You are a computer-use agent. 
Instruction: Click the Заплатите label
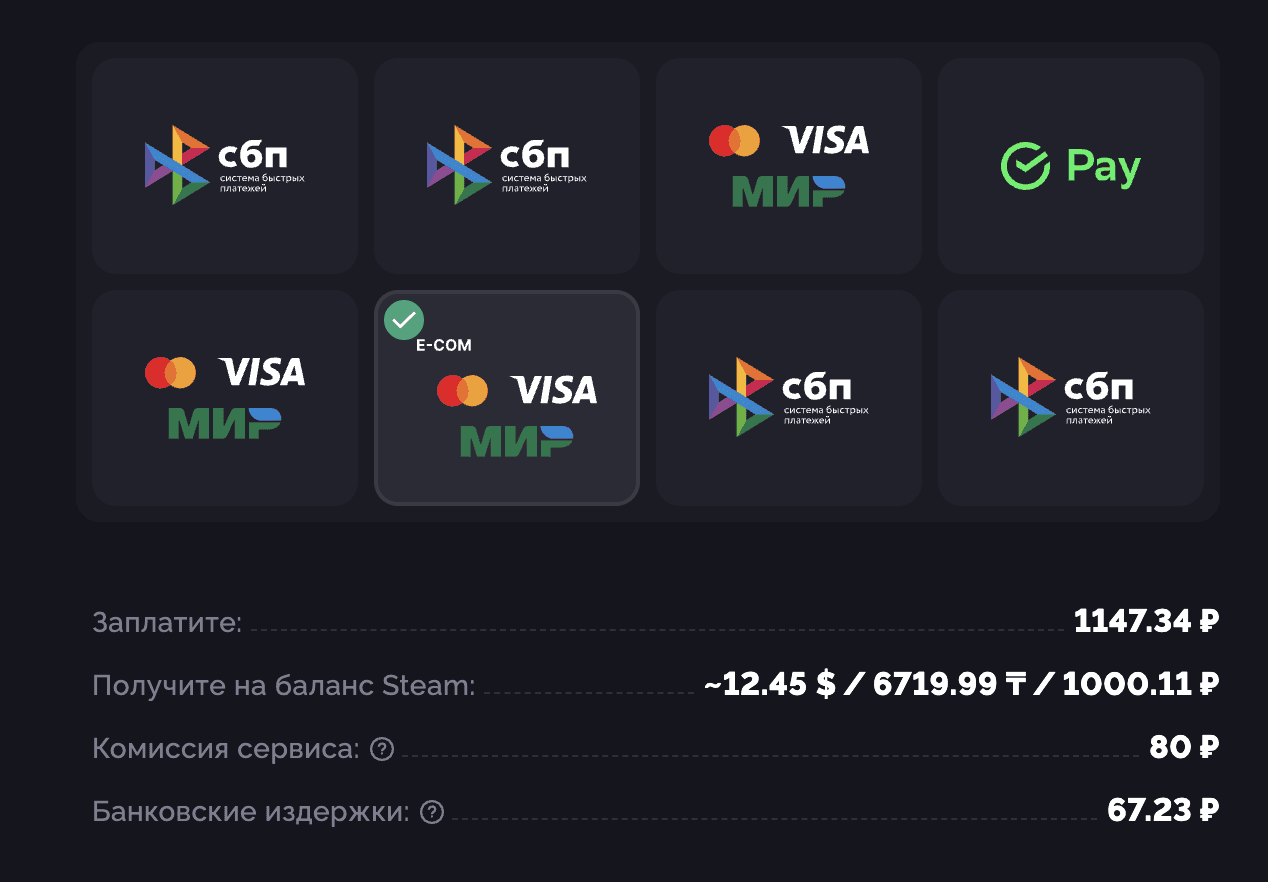[x=167, y=622]
